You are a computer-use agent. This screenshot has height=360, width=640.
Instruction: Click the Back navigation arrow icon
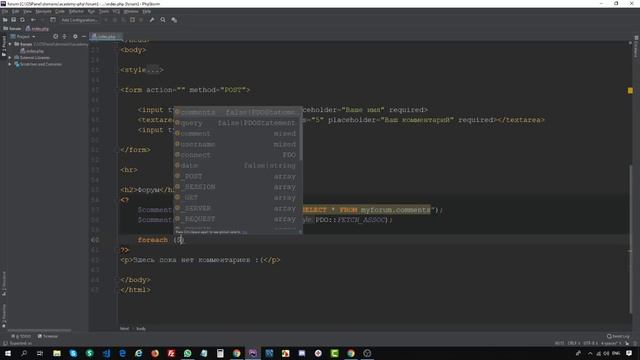coord(33,20)
